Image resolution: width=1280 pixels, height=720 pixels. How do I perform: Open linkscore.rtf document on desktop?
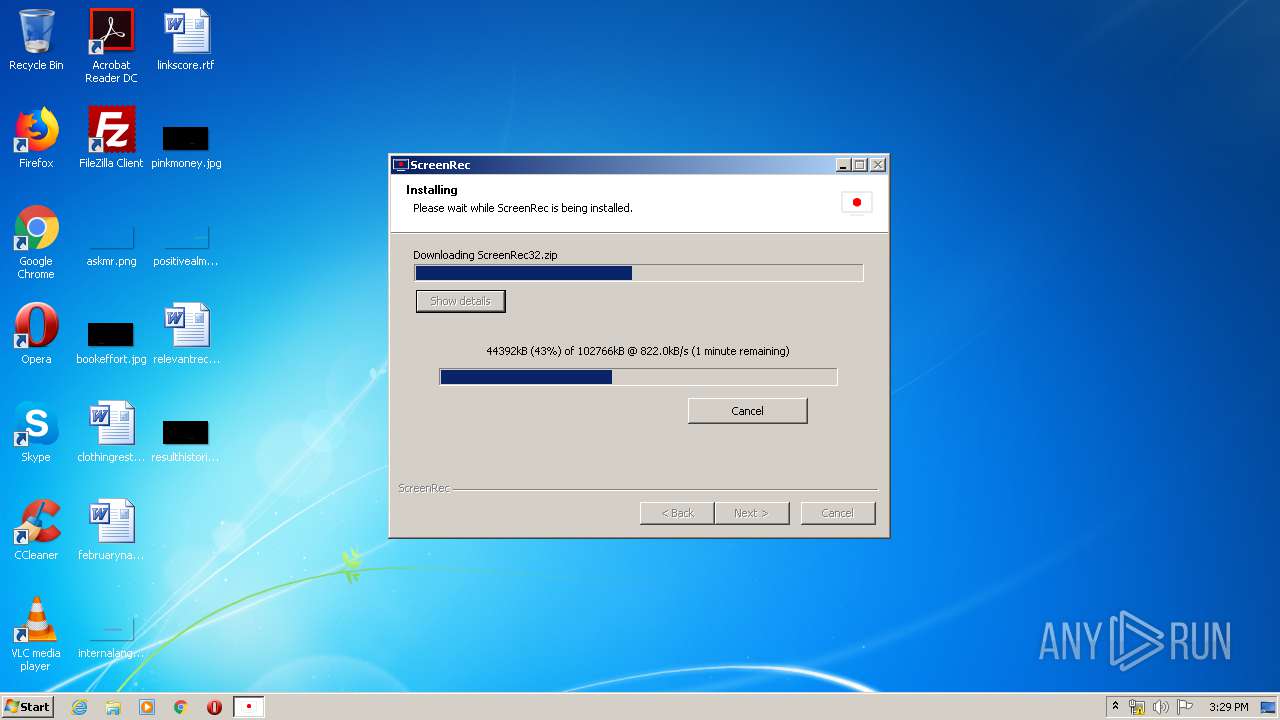coord(186,40)
